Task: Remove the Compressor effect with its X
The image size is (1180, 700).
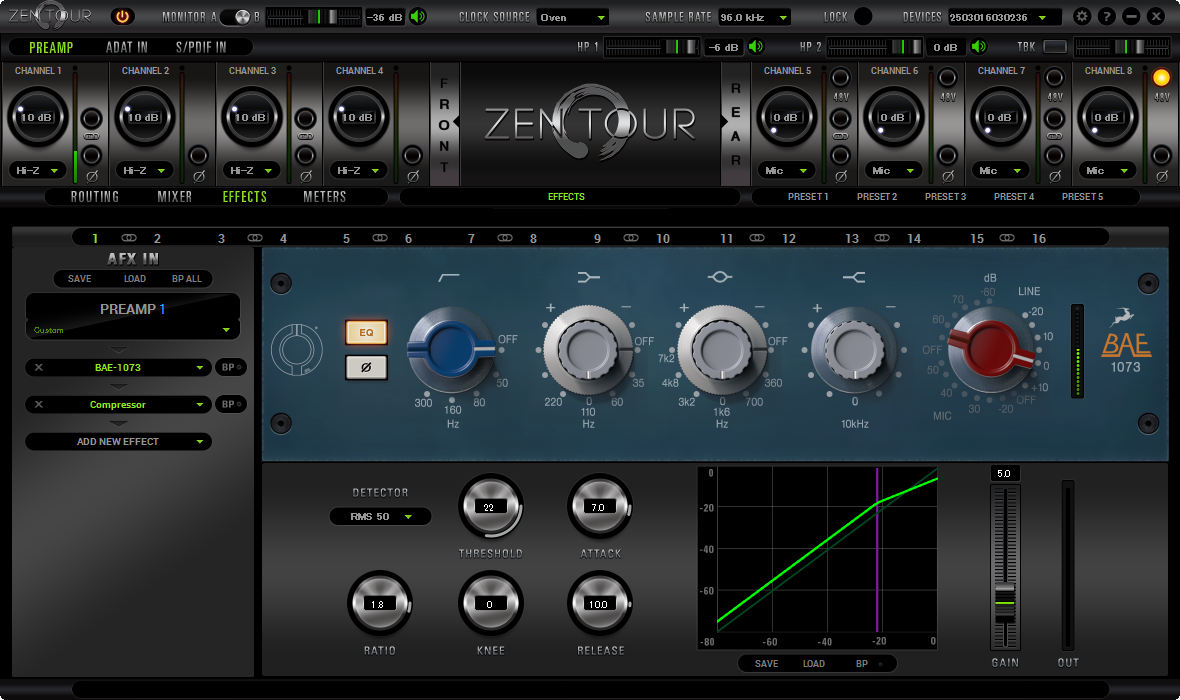Action: (38, 404)
